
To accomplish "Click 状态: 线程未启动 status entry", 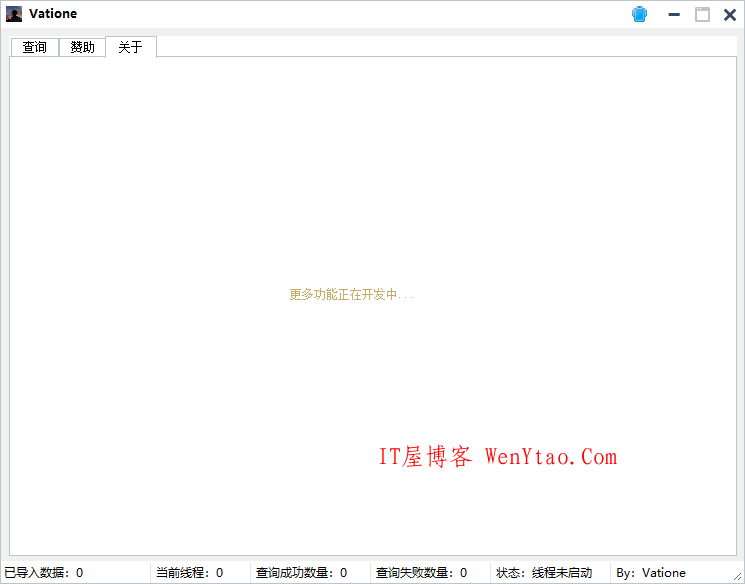I will coord(544,573).
